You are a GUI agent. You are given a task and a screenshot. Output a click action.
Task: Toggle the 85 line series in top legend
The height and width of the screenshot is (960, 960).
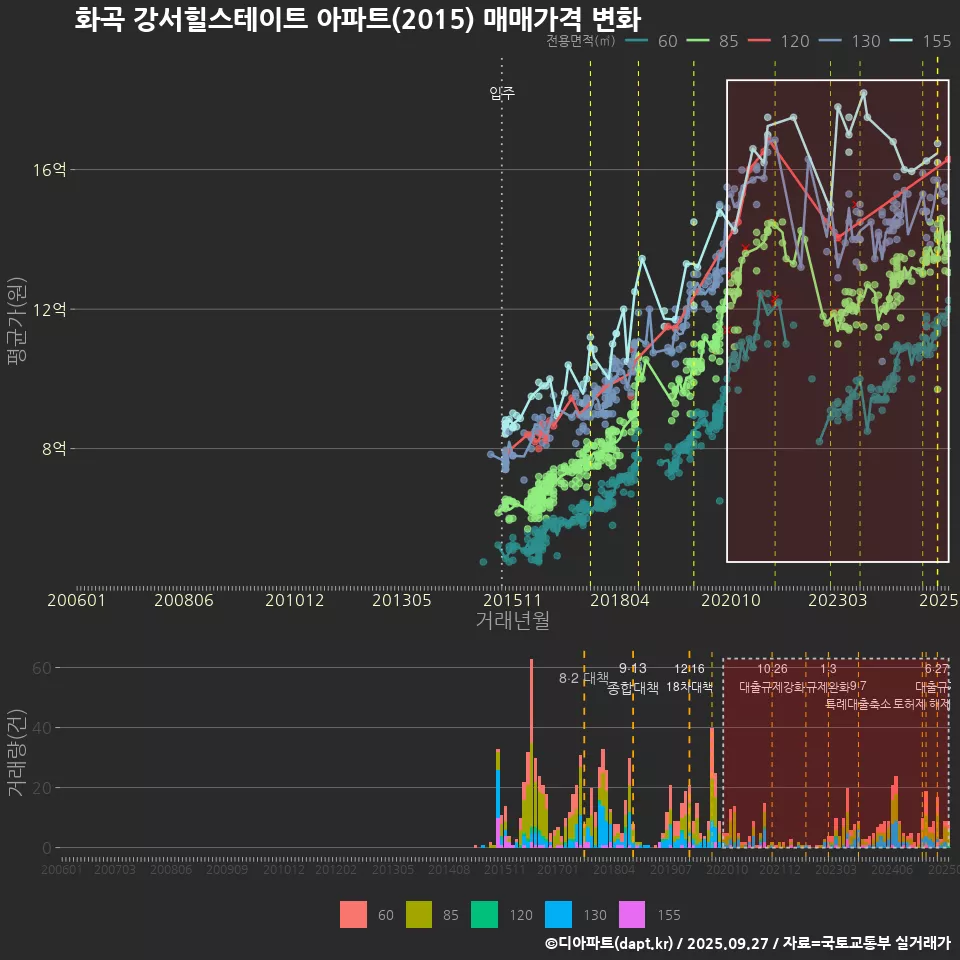click(713, 41)
